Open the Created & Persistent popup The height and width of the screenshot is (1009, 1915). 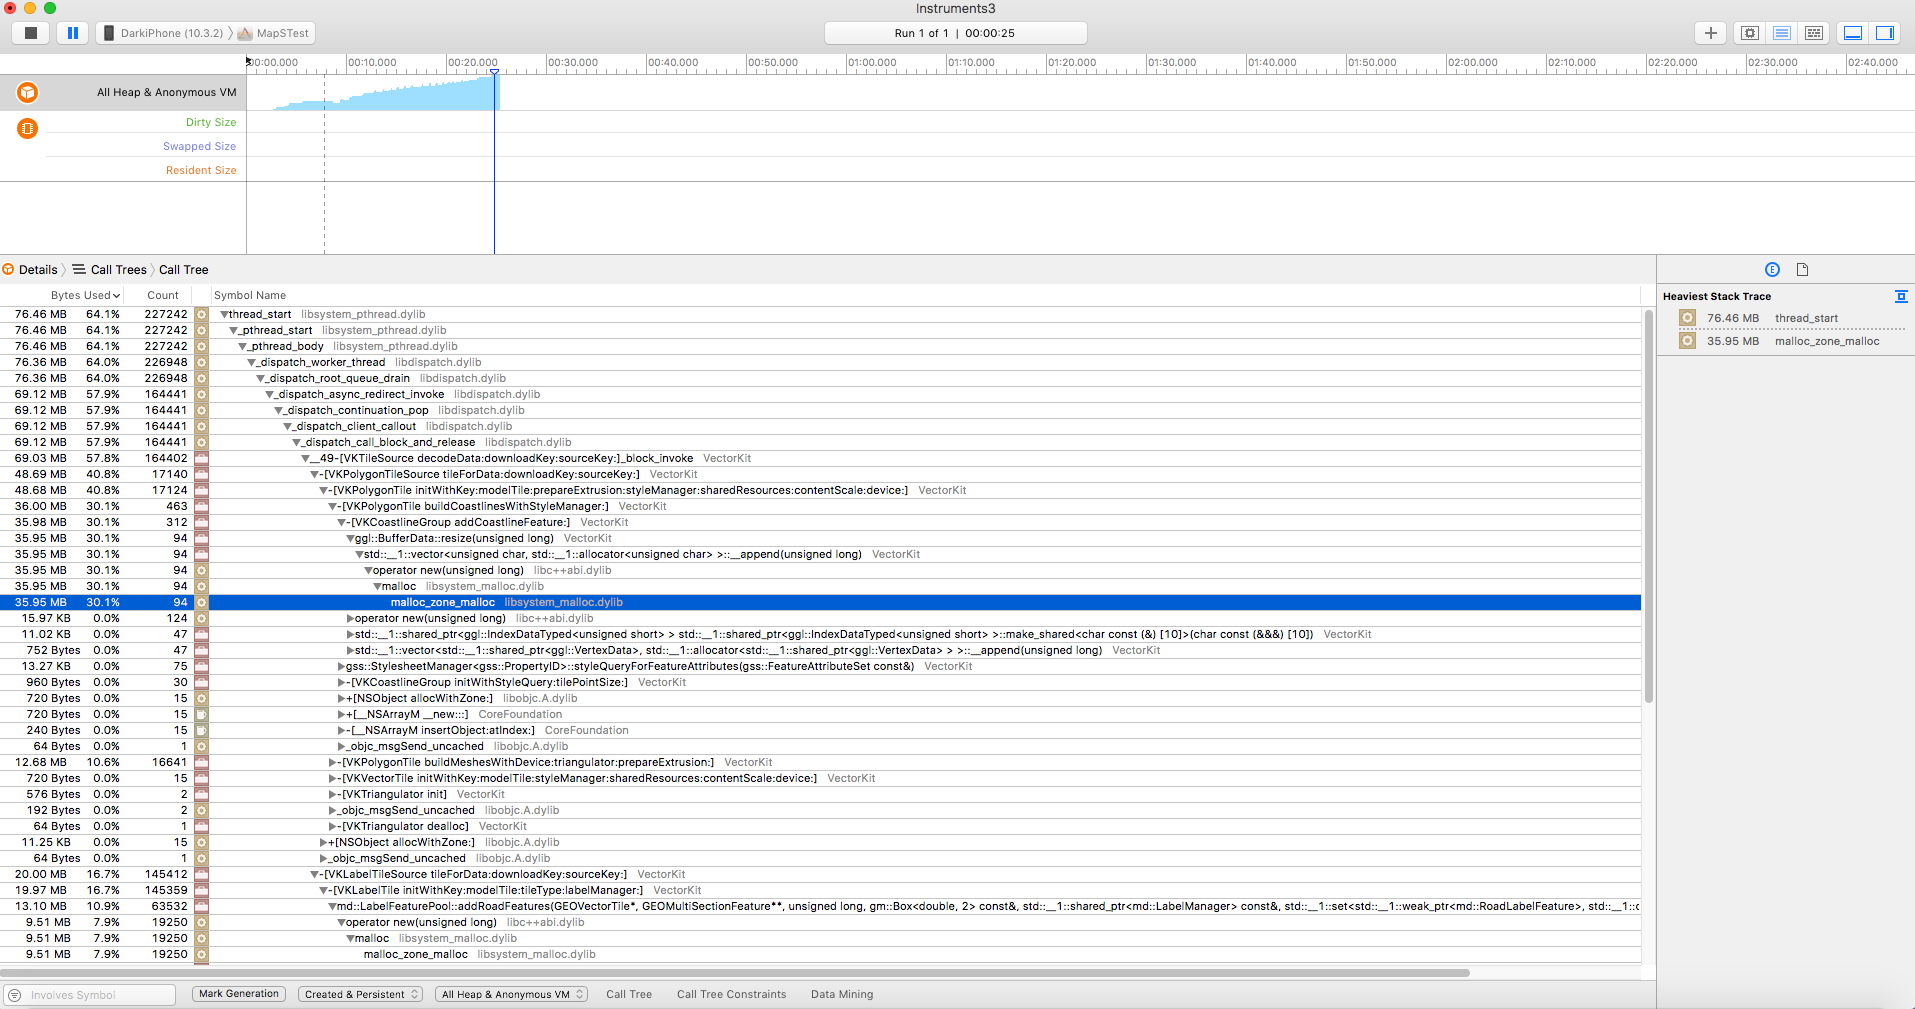pos(361,994)
